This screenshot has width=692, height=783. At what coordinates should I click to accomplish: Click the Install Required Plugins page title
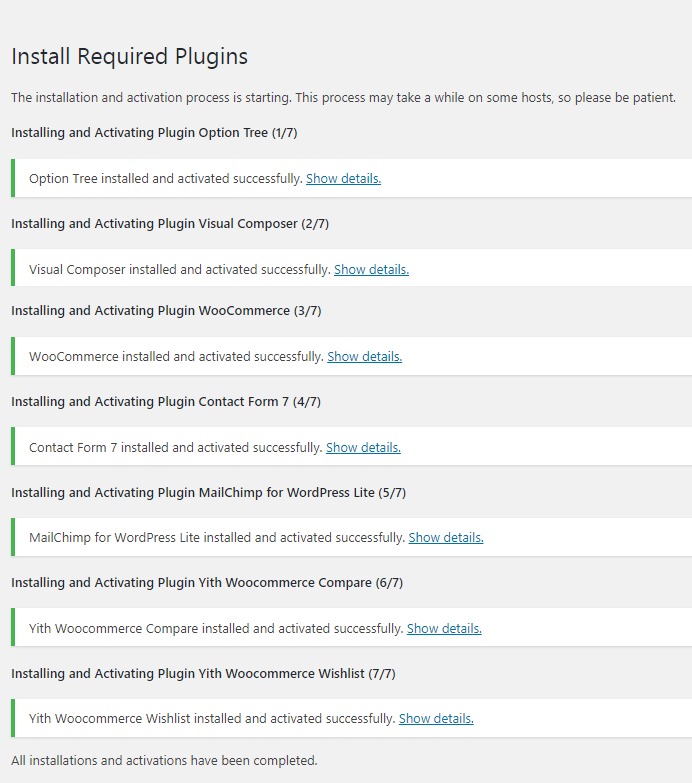tap(129, 56)
